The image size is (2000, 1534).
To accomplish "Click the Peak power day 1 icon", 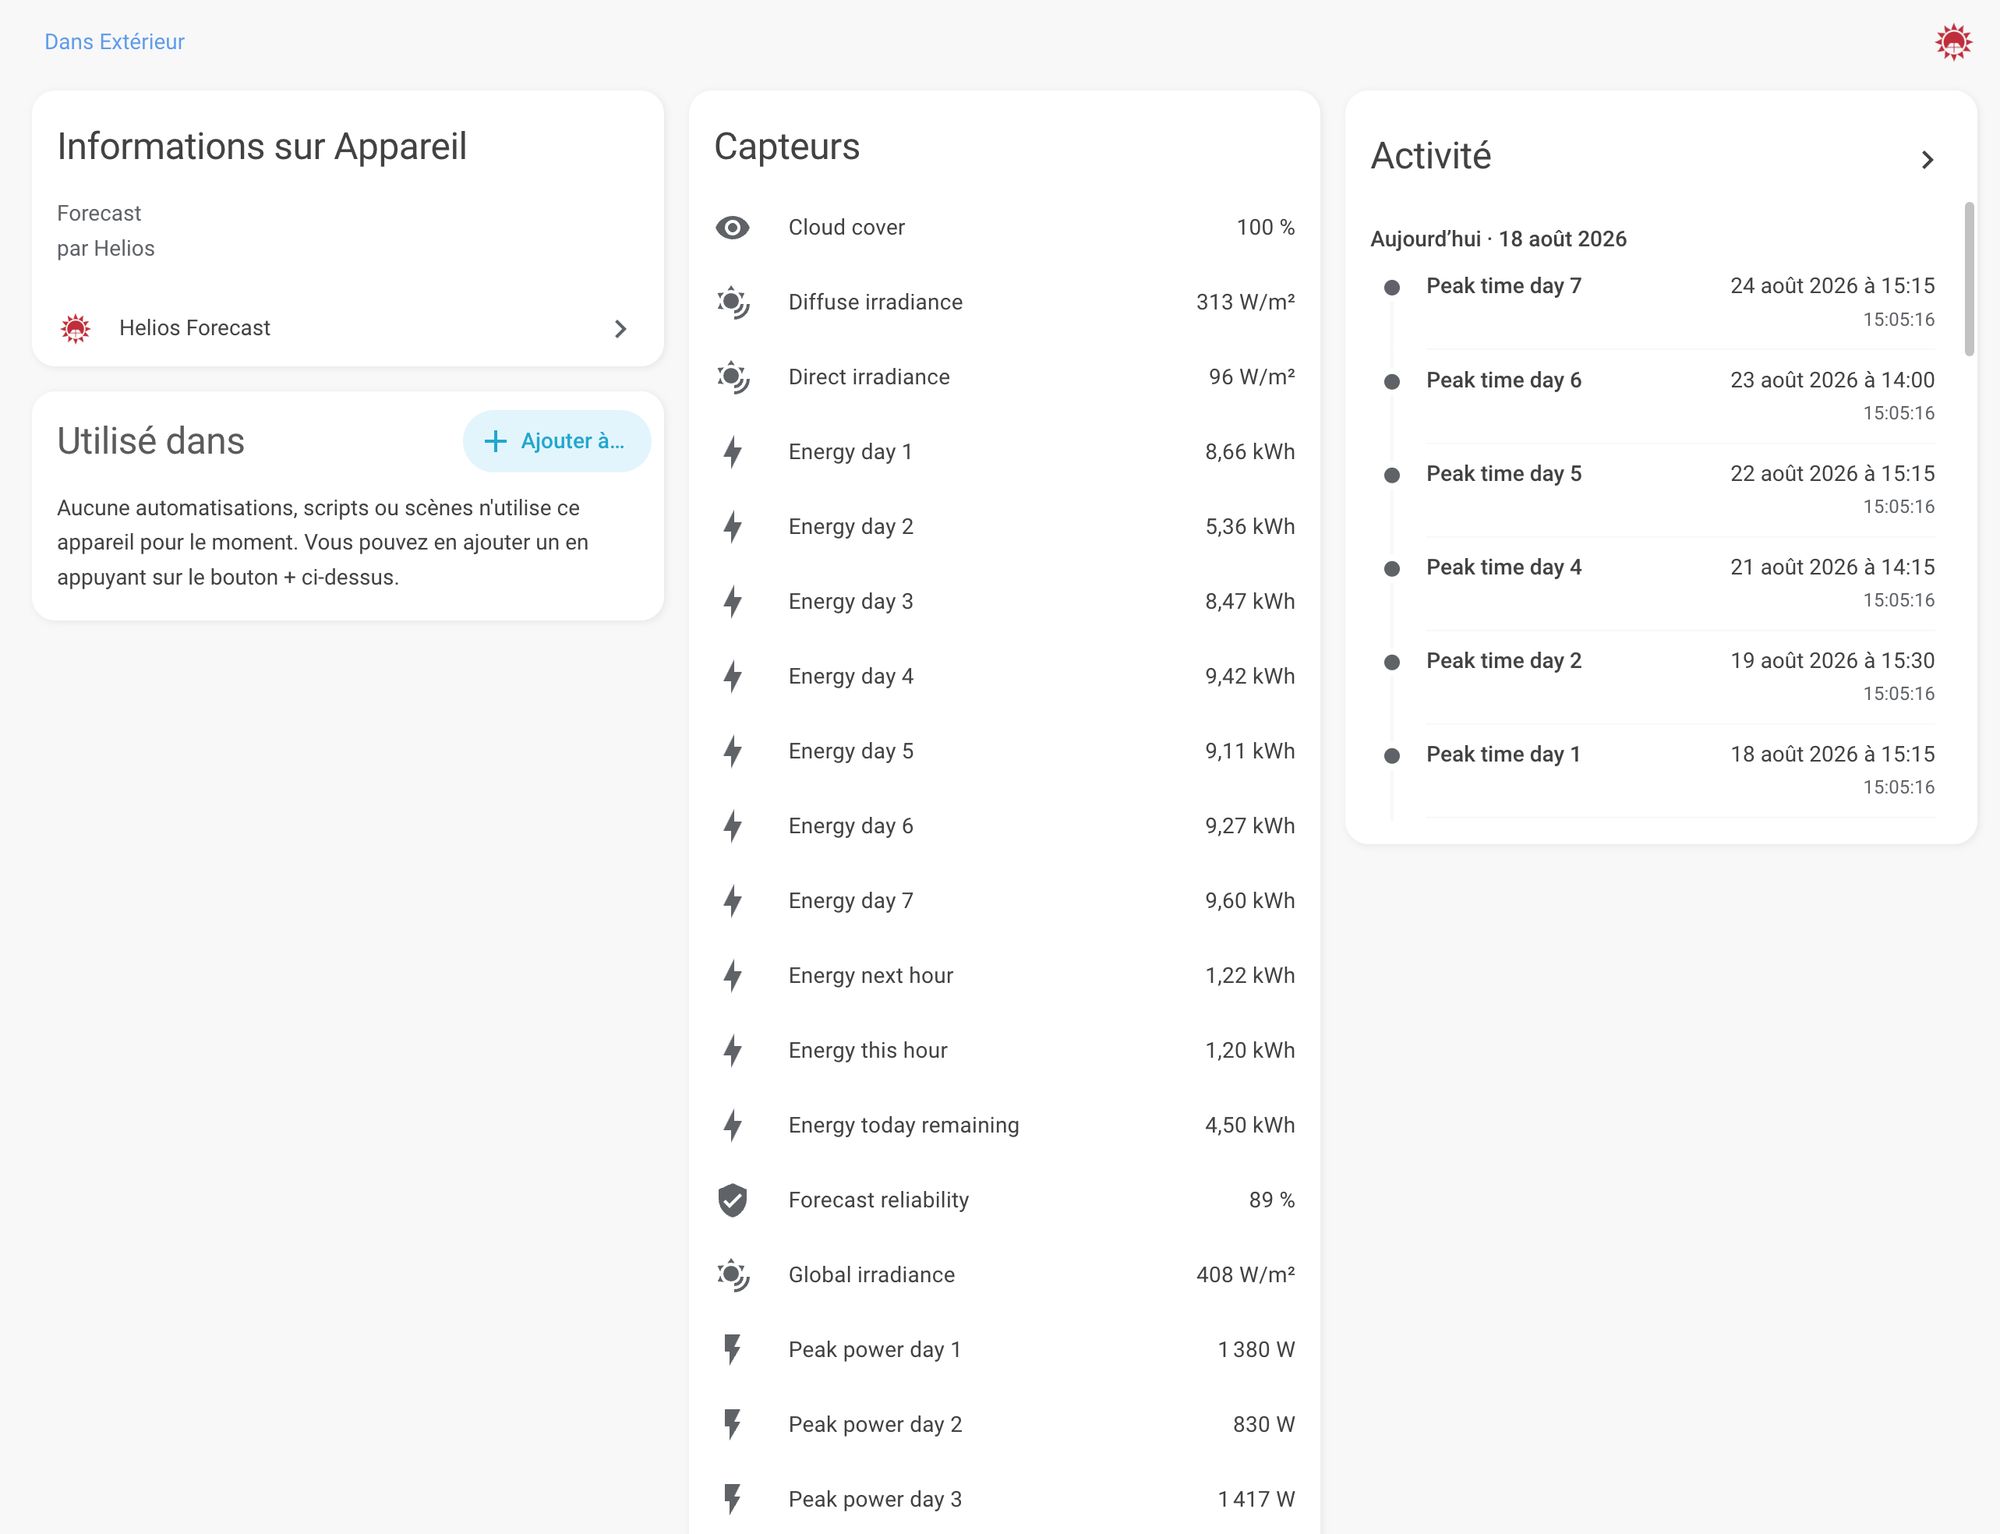I will tap(733, 1350).
